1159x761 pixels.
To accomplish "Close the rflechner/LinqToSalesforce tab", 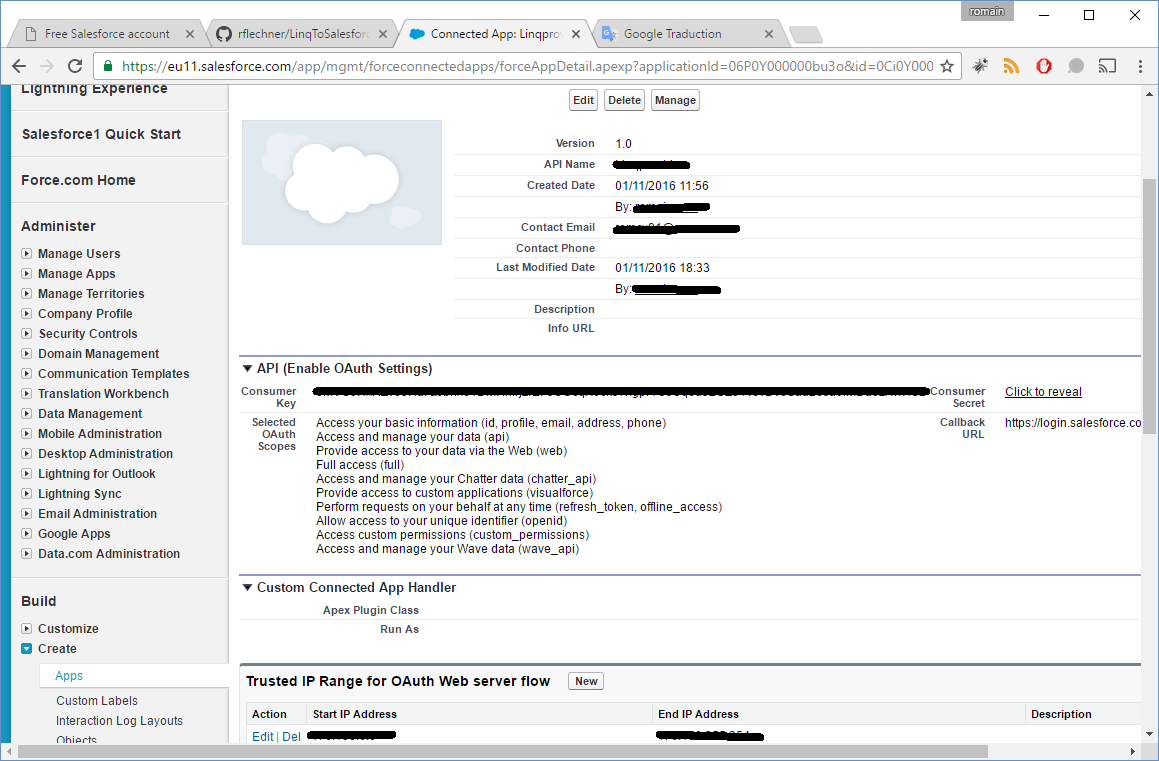I will tap(383, 34).
